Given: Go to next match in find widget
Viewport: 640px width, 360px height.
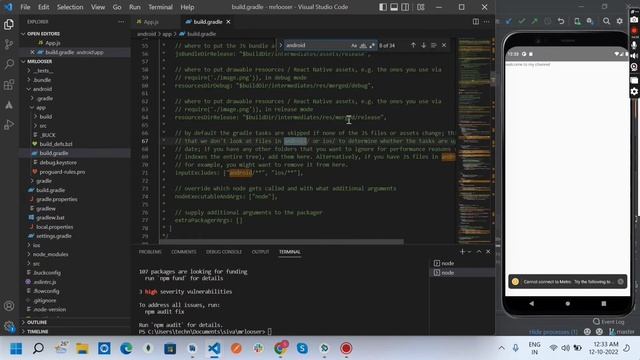Looking at the screenshot, I should [x=423, y=45].
